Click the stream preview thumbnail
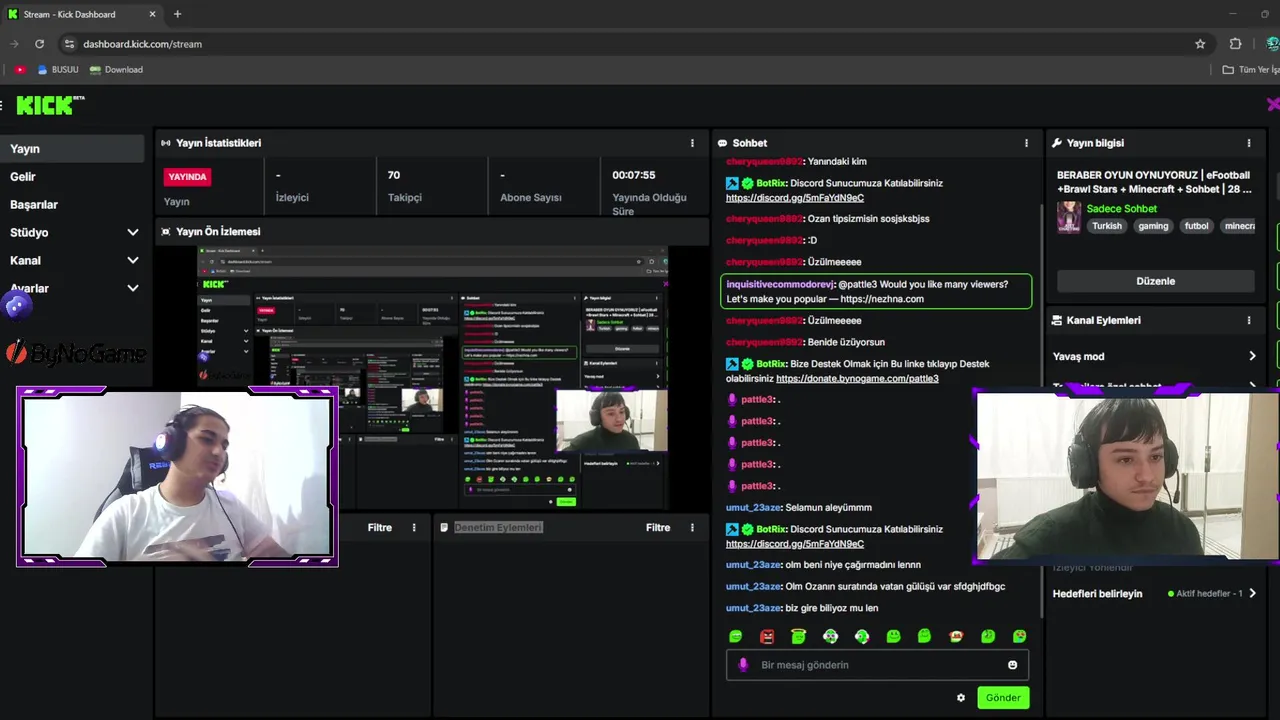 pos(433,378)
